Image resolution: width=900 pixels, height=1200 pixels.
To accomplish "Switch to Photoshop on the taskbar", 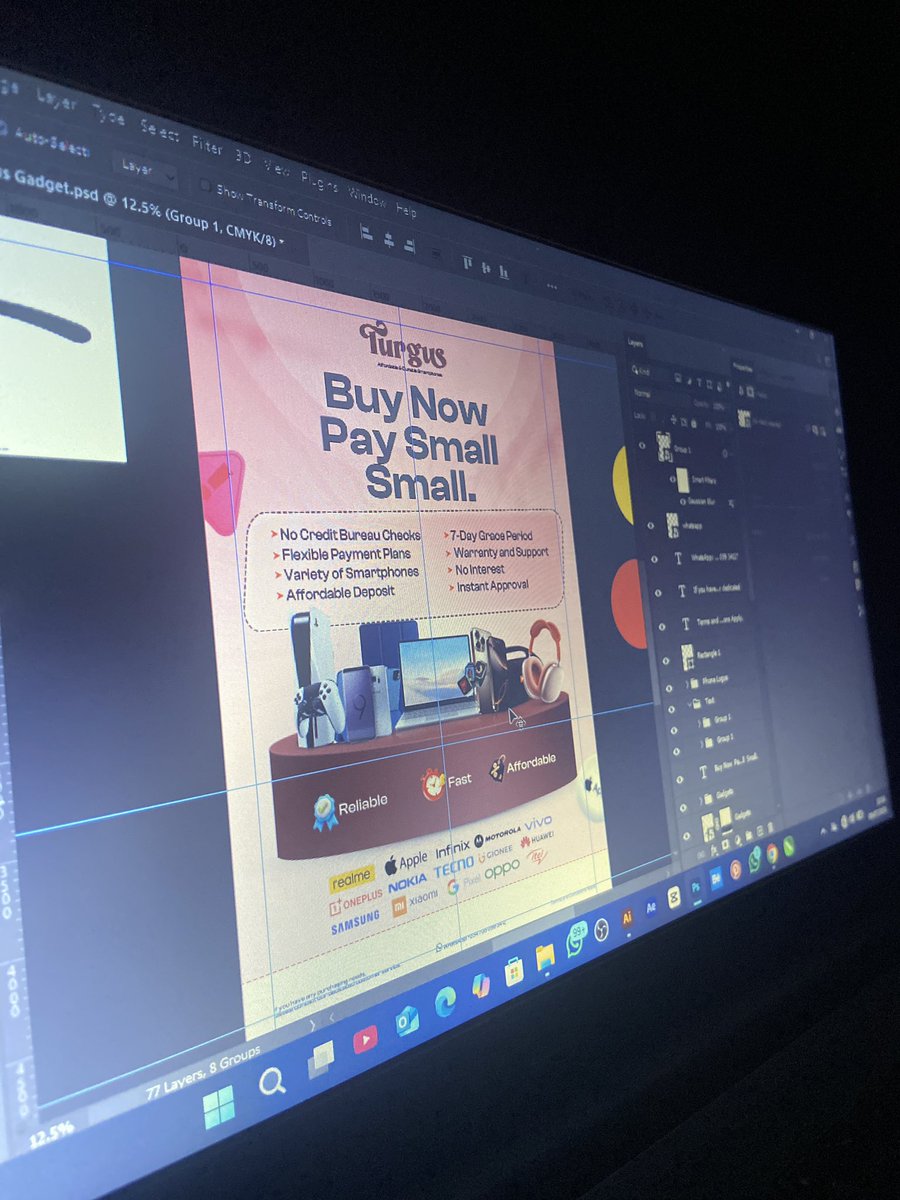I will [696, 888].
